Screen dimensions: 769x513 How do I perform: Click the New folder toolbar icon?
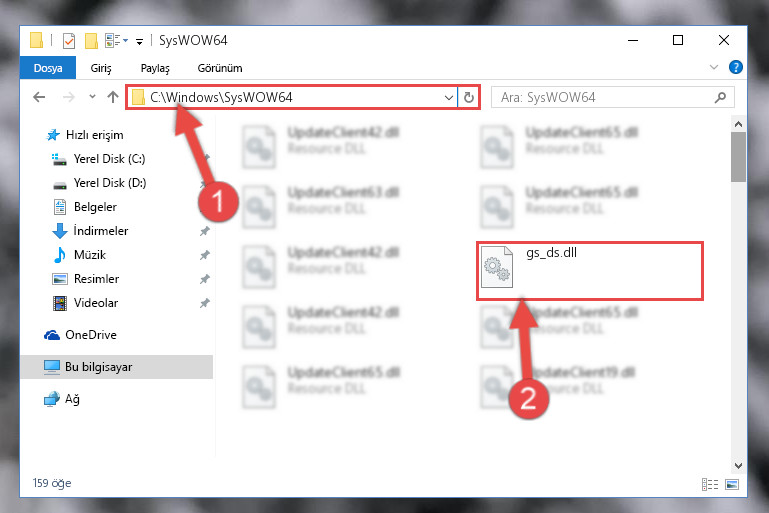coord(91,41)
